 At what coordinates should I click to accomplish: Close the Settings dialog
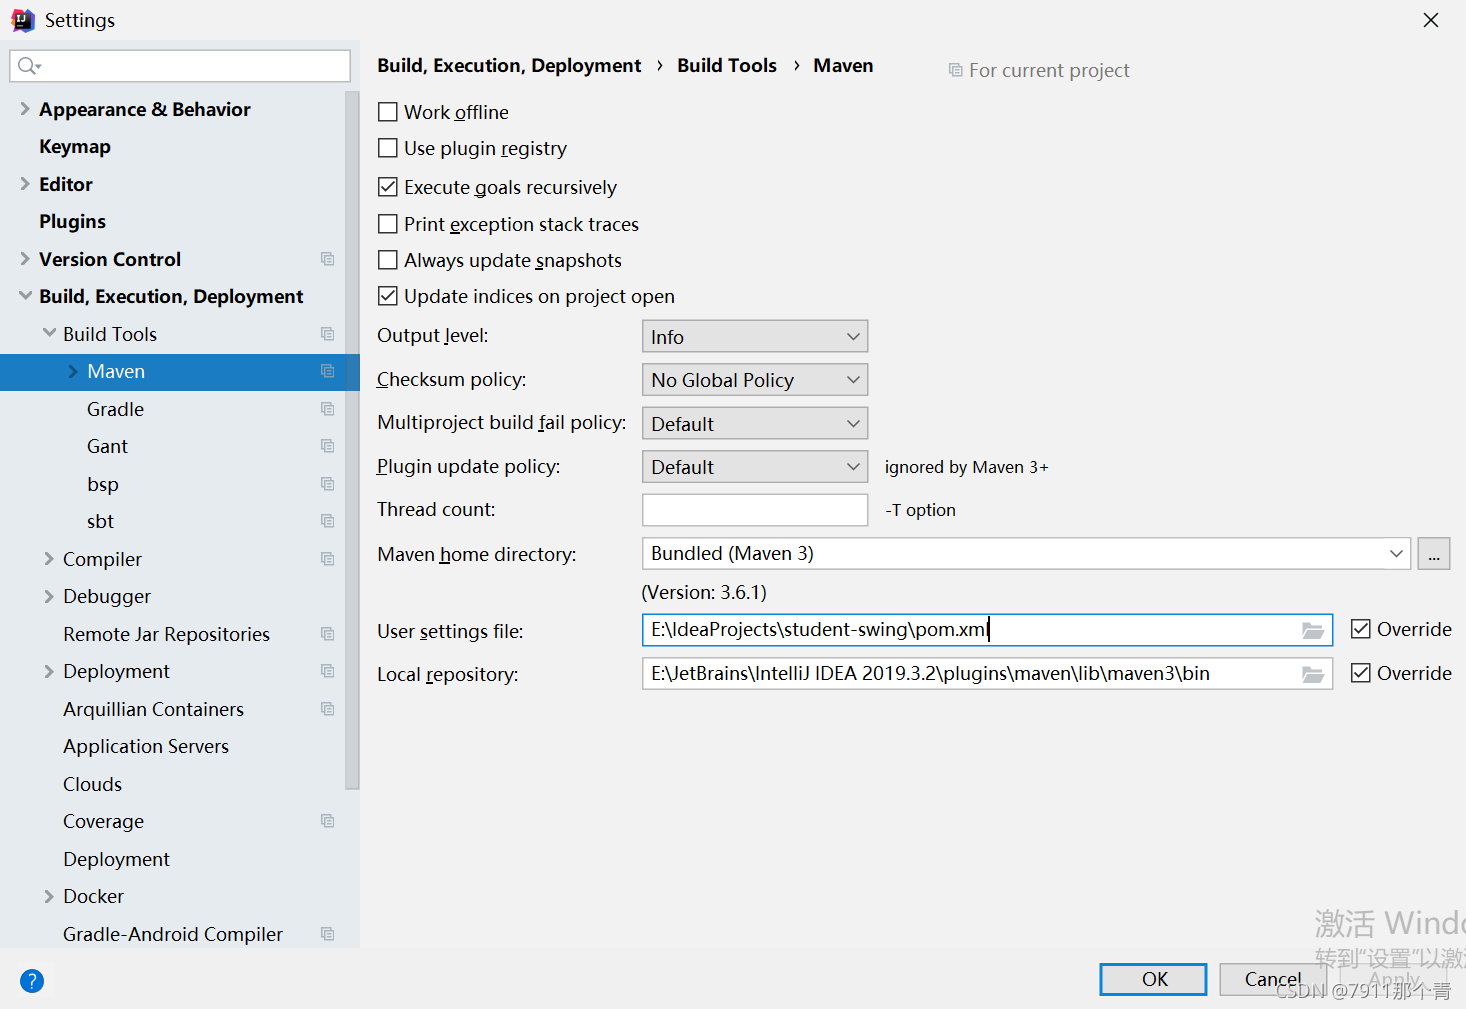pos(1431,20)
